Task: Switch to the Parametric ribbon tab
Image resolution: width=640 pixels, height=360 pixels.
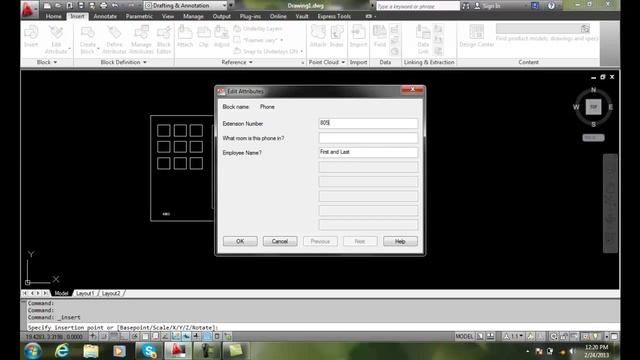Action: coord(139,16)
